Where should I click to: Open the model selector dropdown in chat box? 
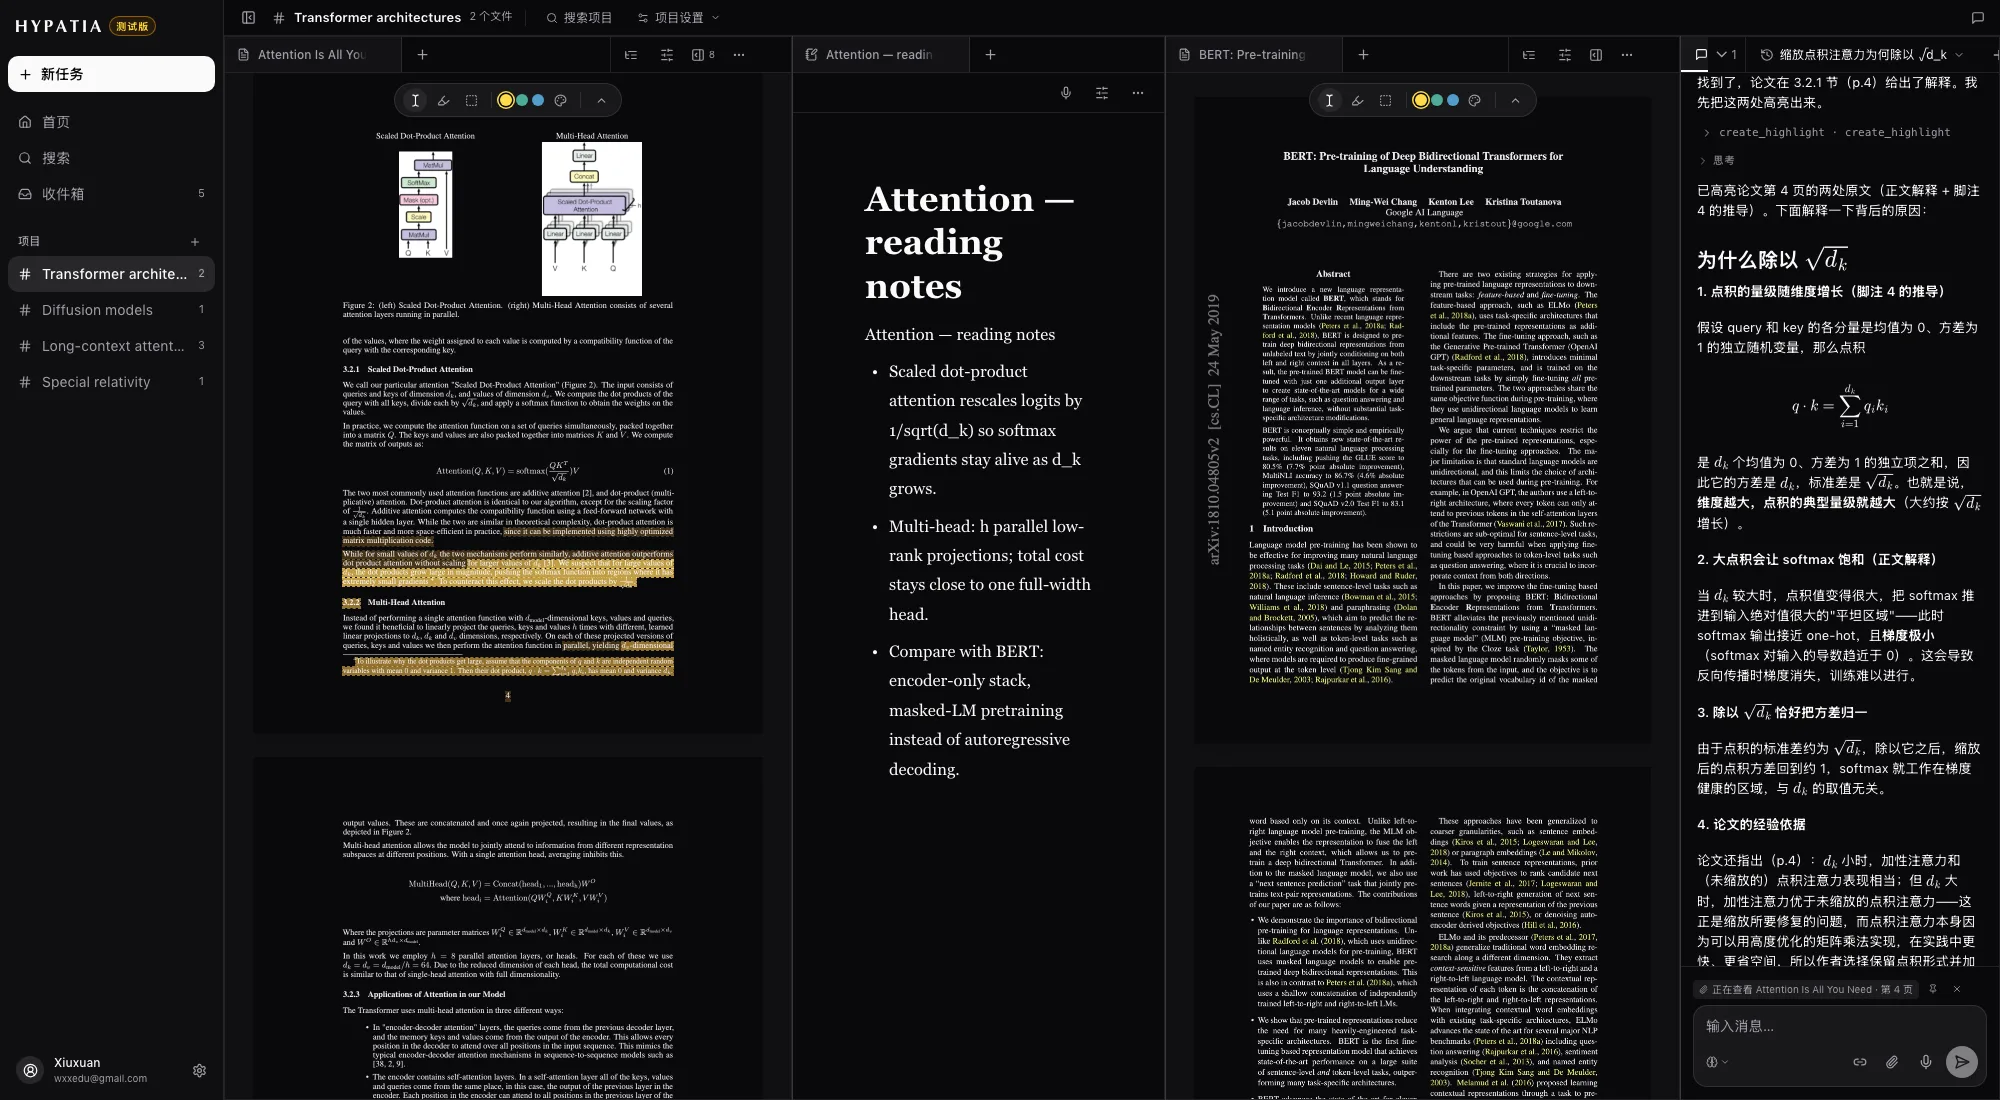click(1716, 1062)
